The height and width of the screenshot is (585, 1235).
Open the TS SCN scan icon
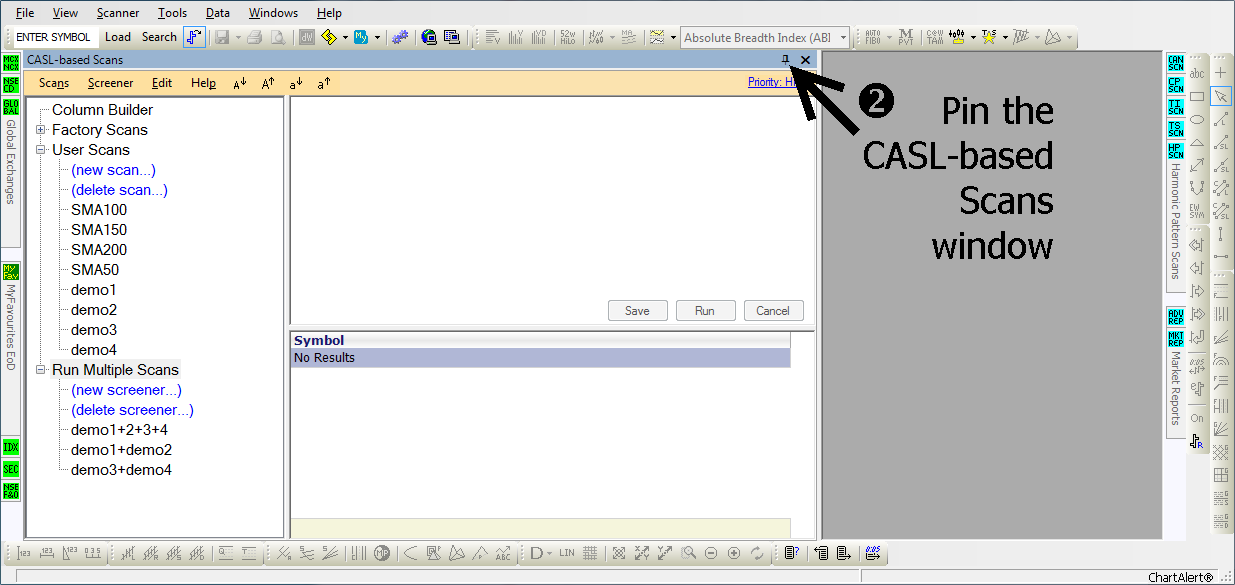tap(1176, 129)
